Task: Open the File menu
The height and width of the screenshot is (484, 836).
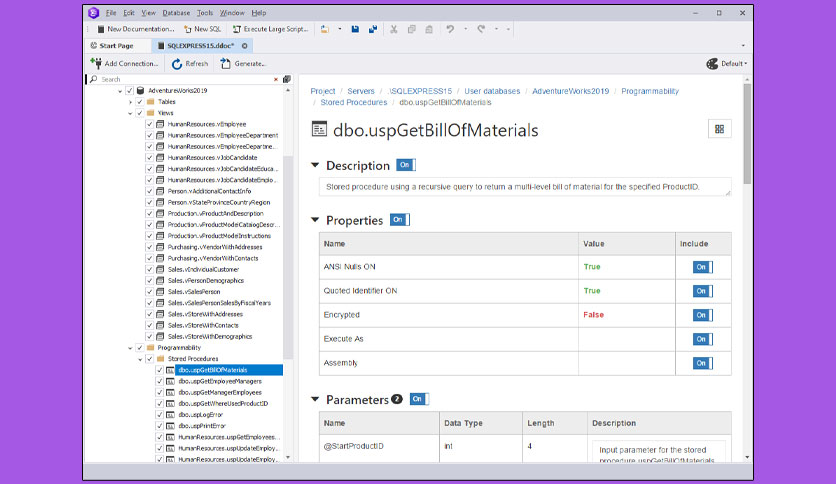Action: (x=111, y=13)
